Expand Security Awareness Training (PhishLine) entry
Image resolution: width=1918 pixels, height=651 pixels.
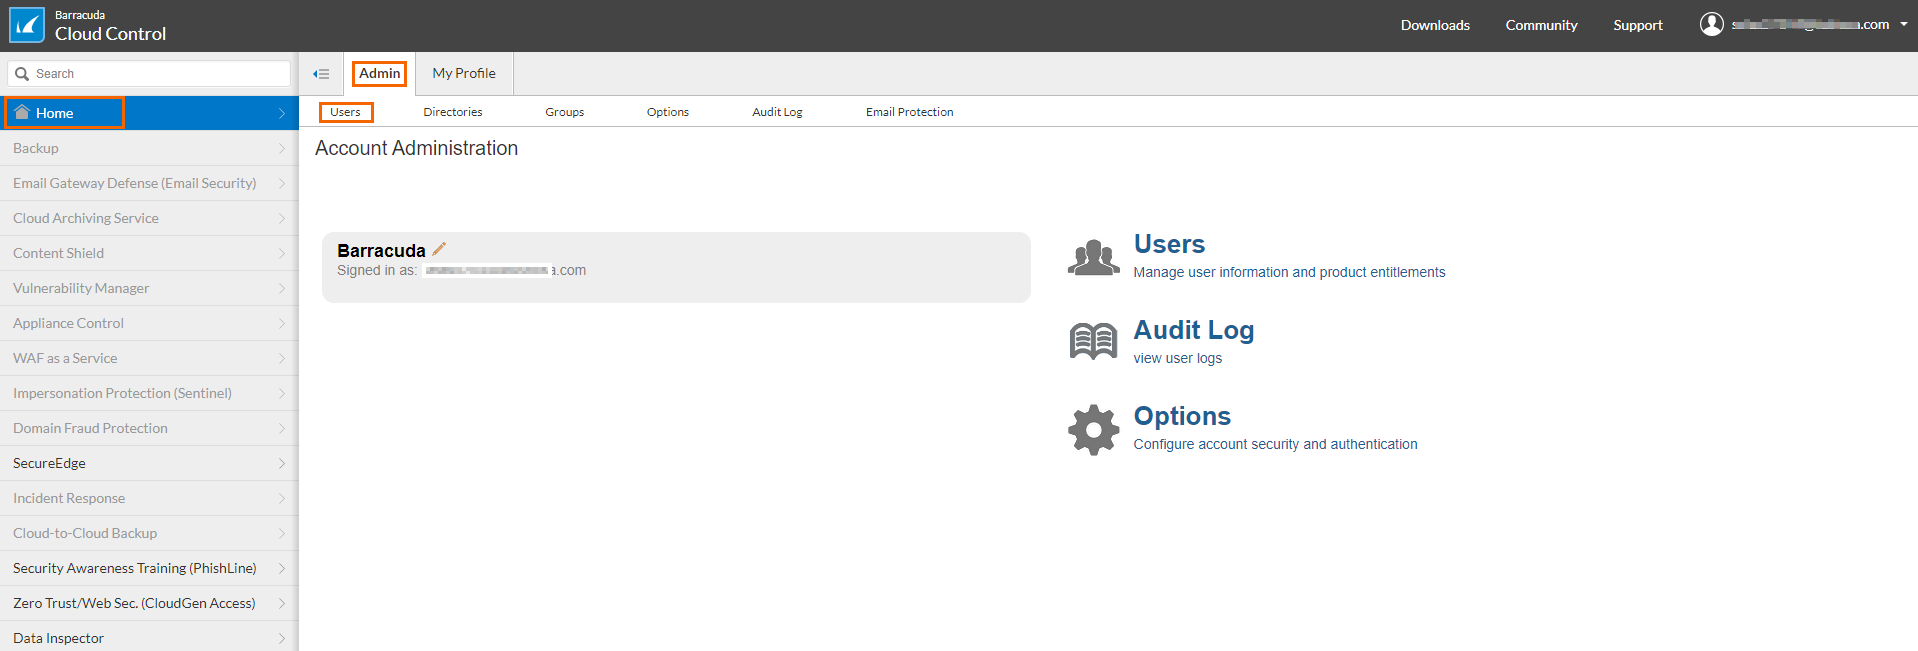coord(135,568)
